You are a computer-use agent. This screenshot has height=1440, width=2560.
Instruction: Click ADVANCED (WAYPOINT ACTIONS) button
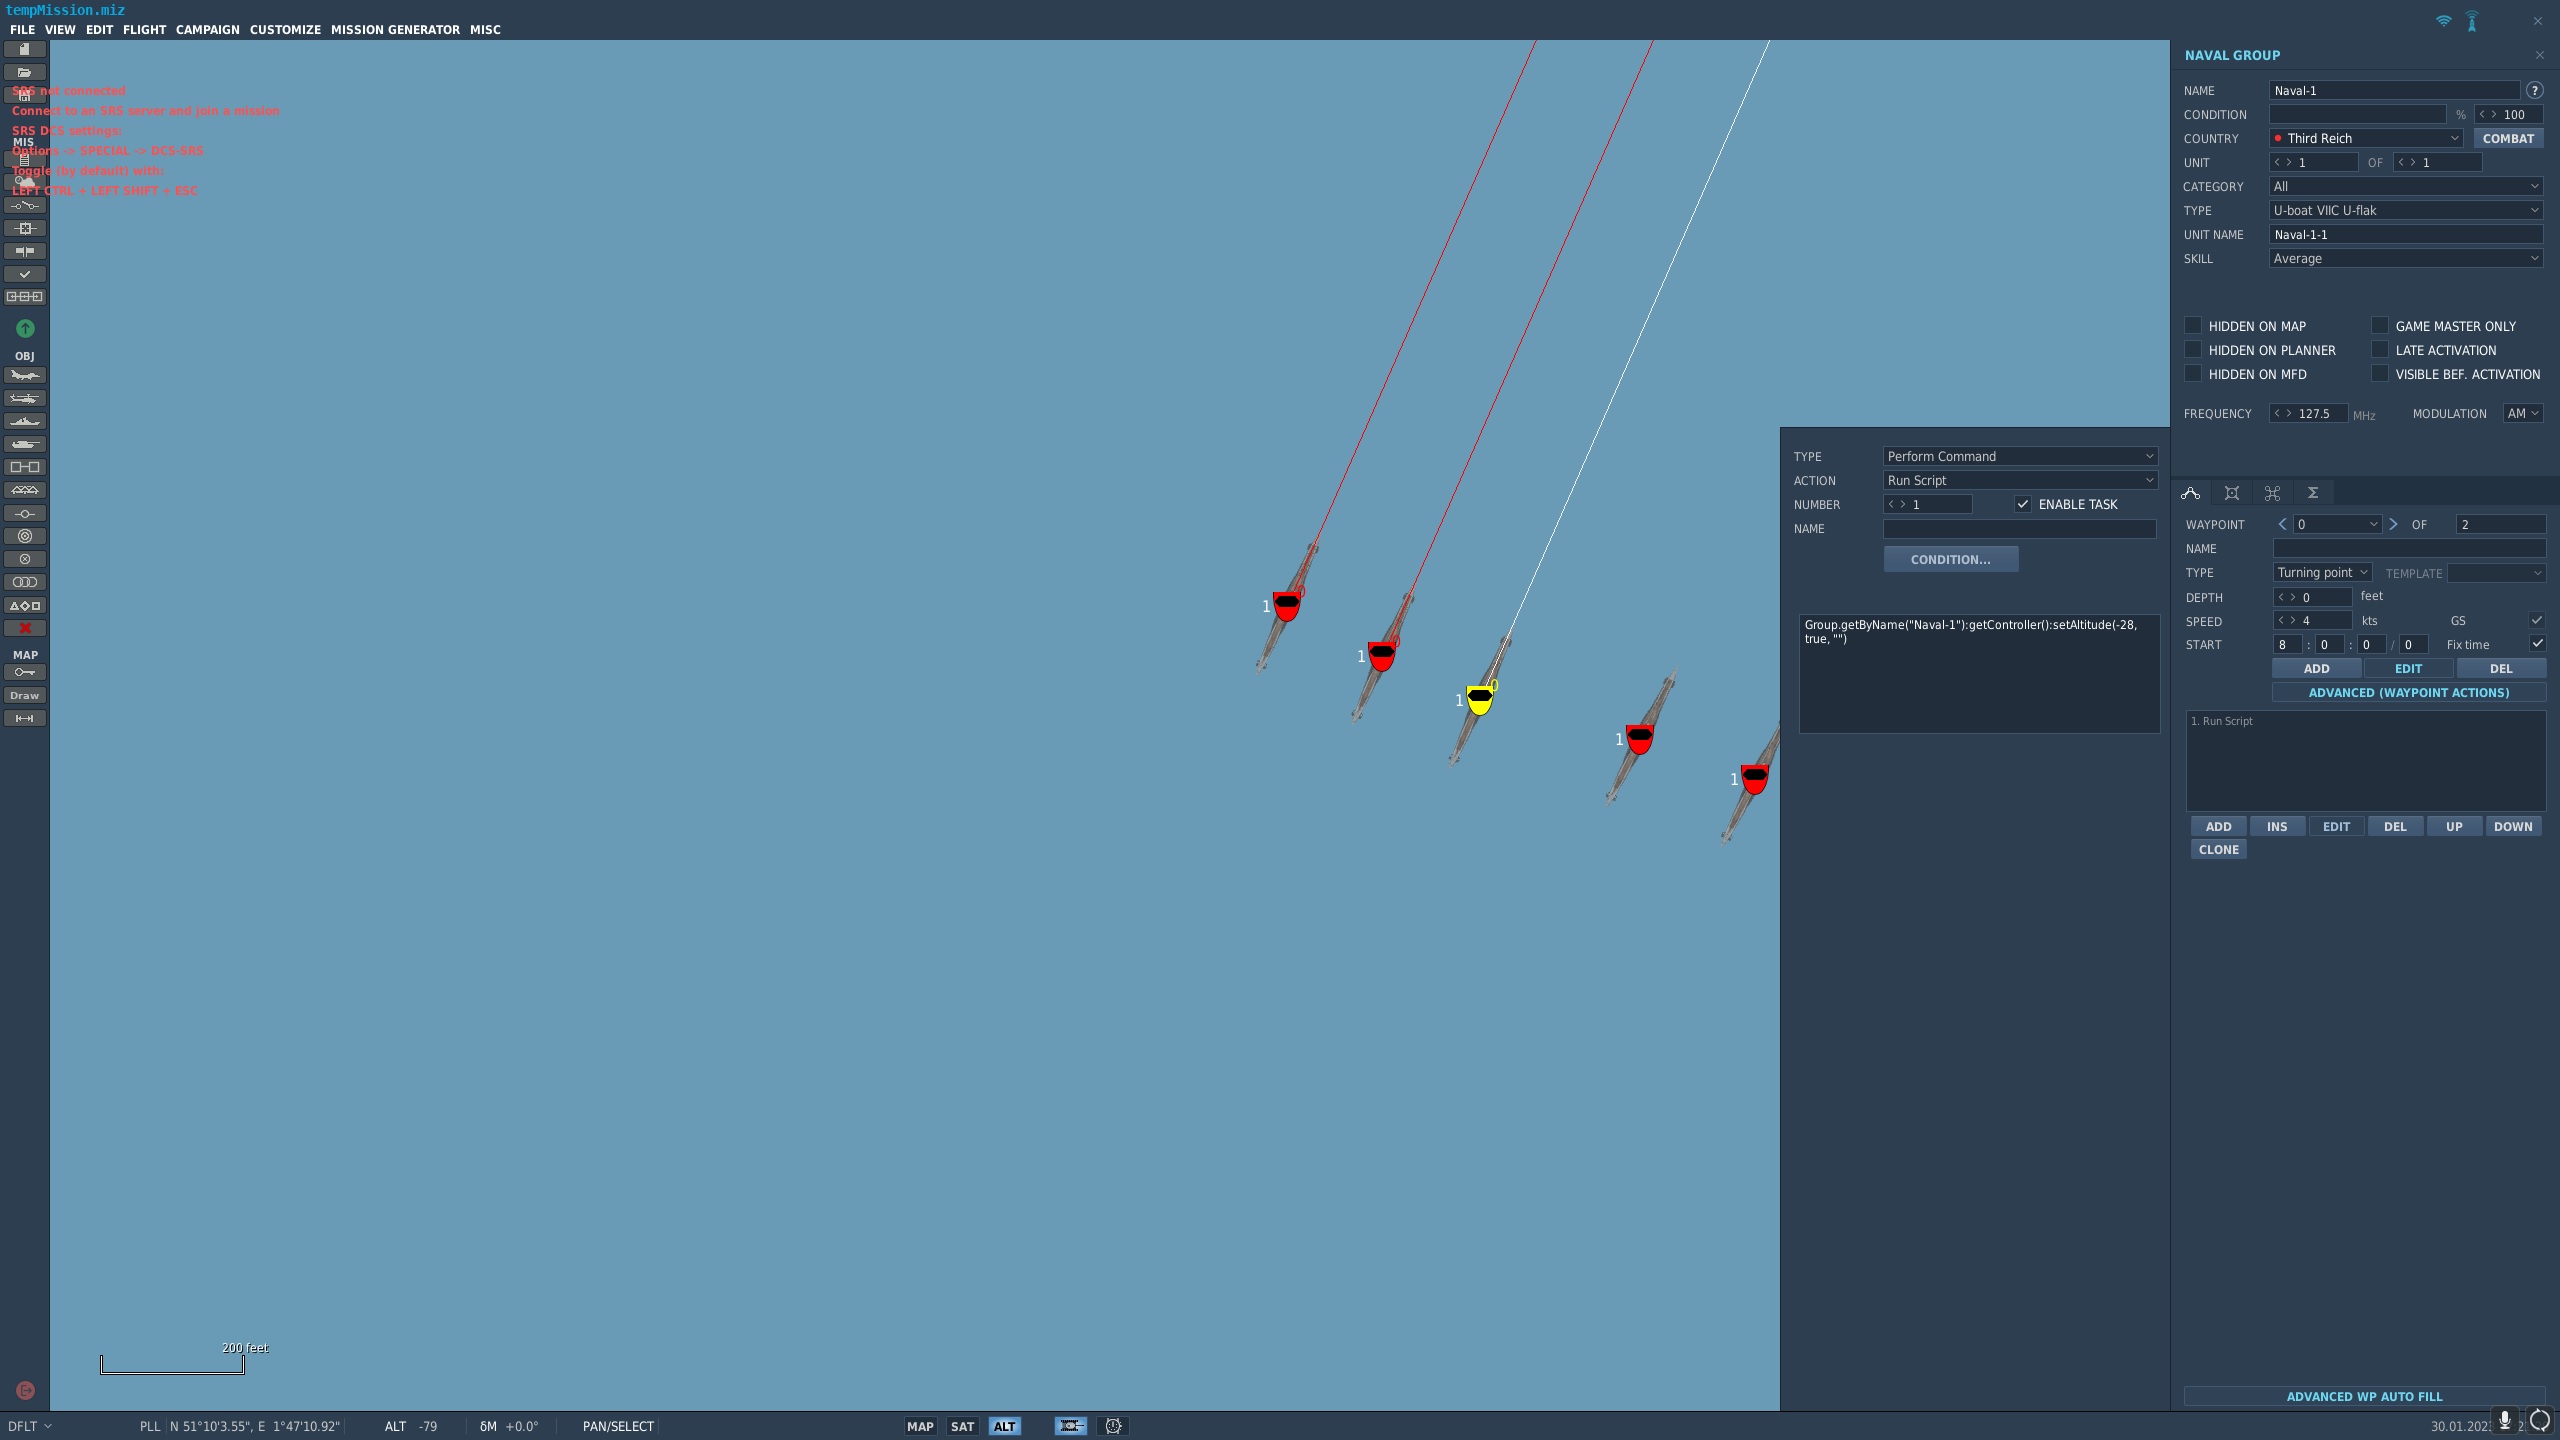coord(2408,692)
